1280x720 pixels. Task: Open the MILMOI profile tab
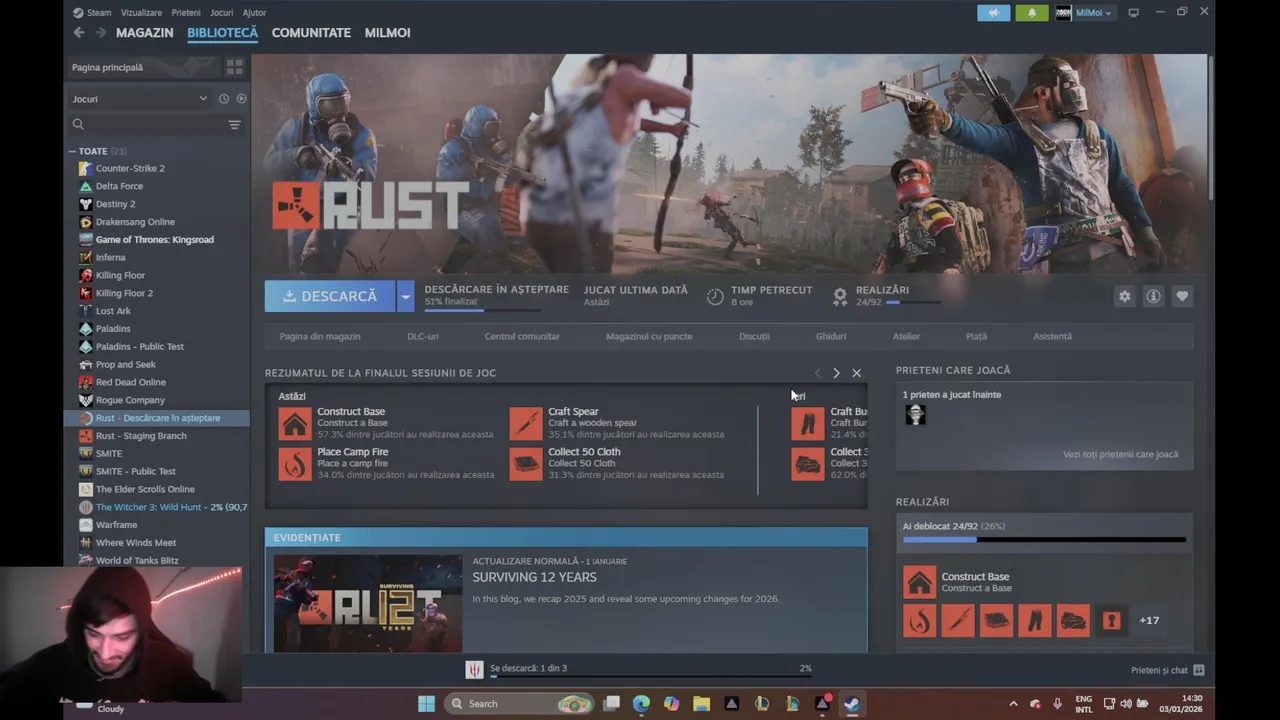(x=387, y=33)
